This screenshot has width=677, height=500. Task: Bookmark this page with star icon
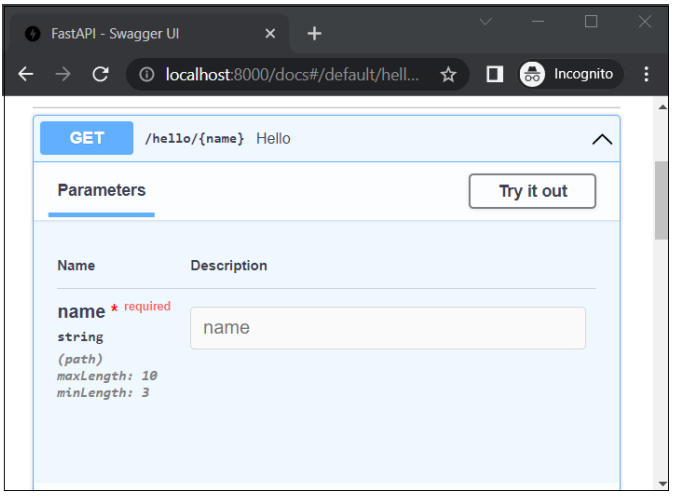click(448, 74)
